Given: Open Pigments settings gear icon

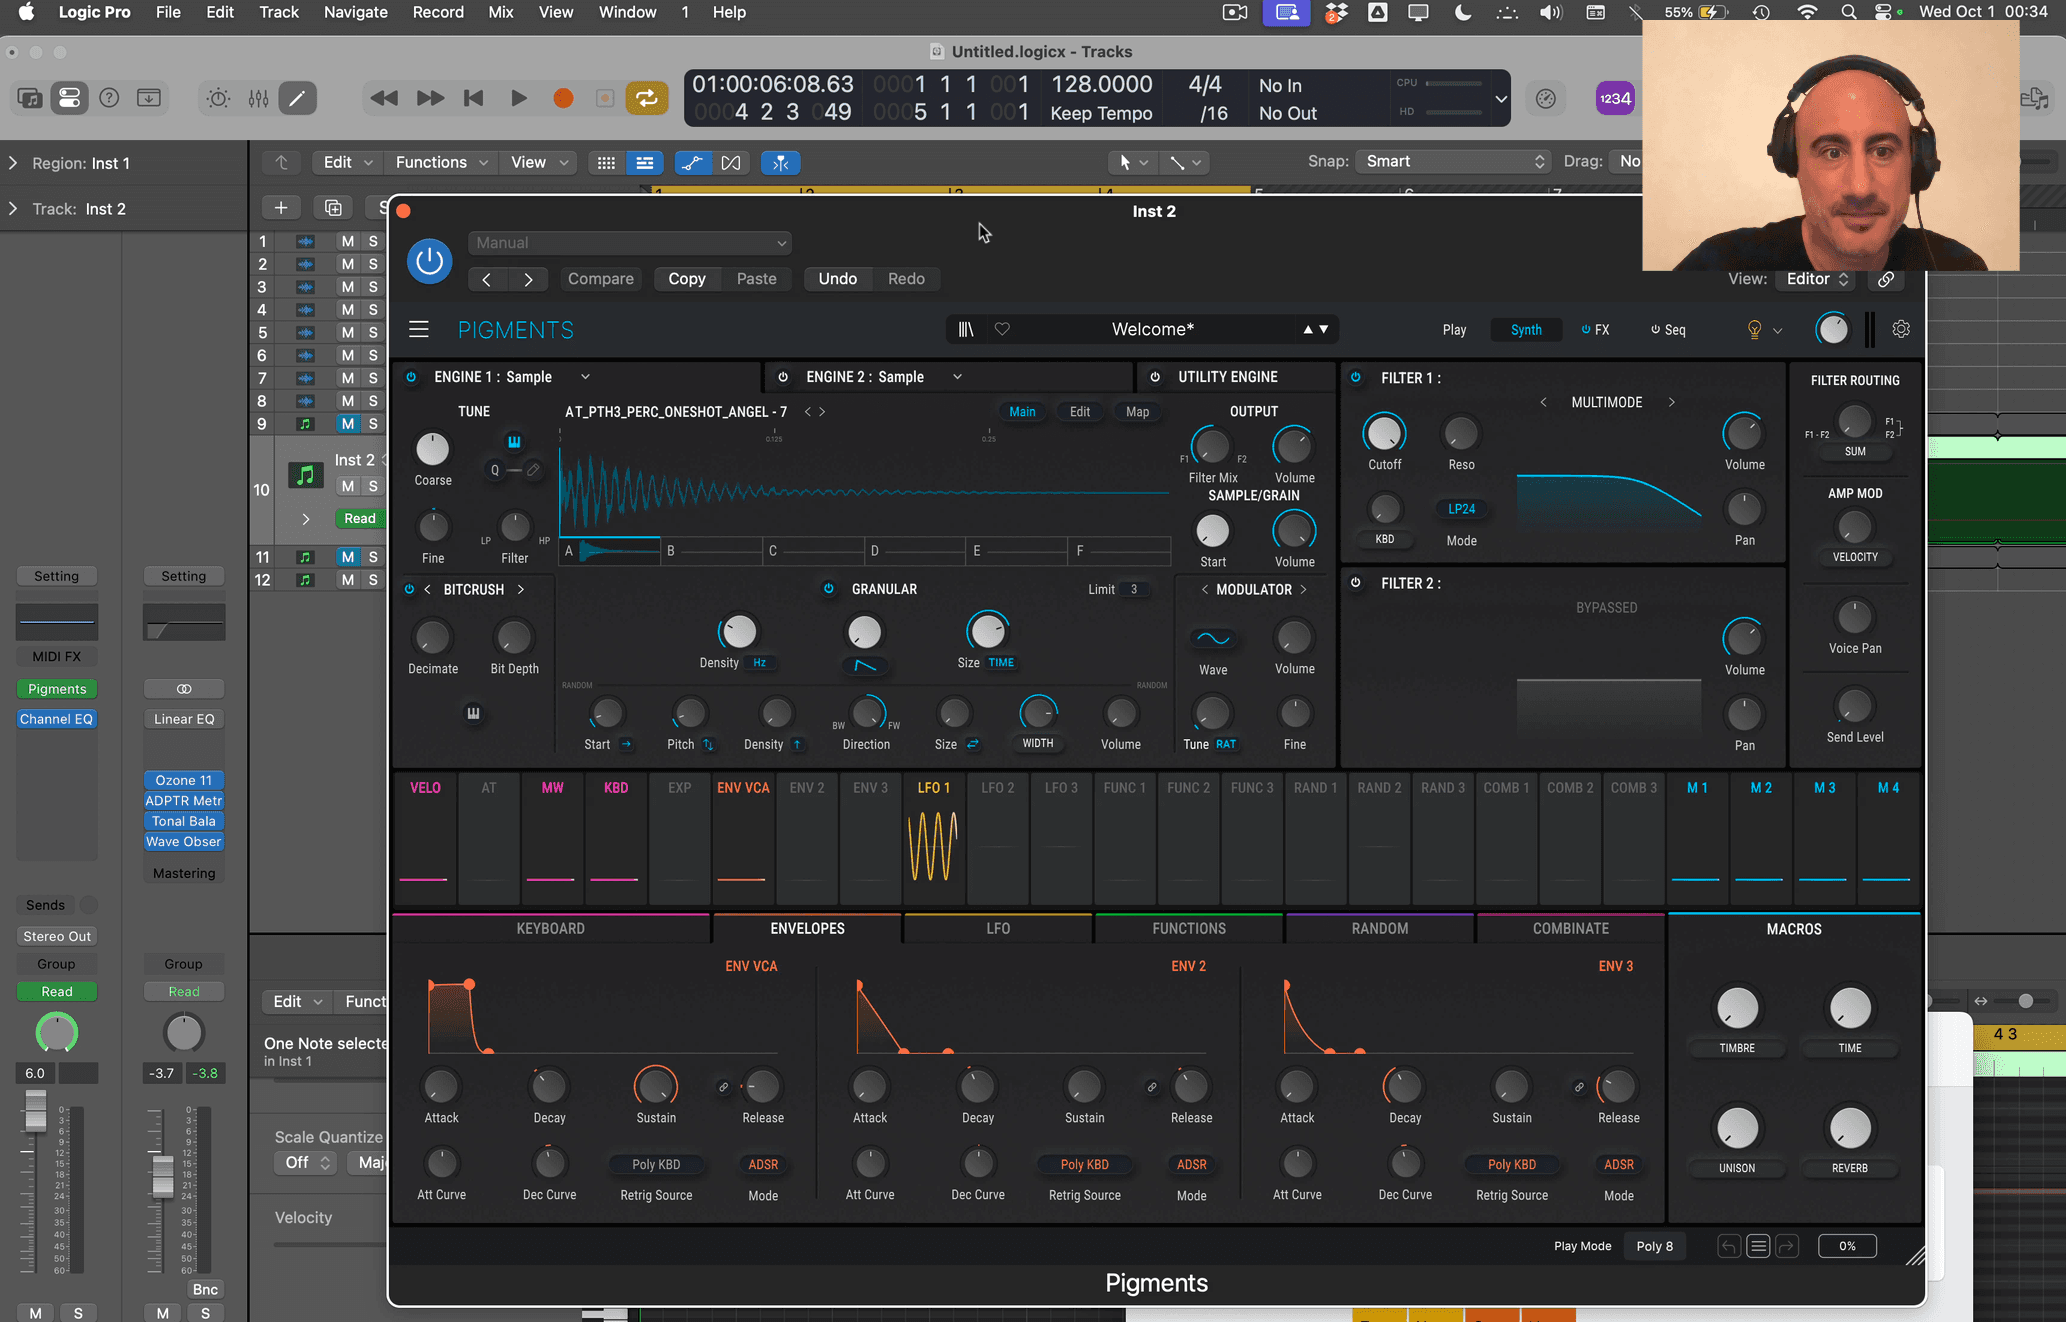Looking at the screenshot, I should 1901,329.
